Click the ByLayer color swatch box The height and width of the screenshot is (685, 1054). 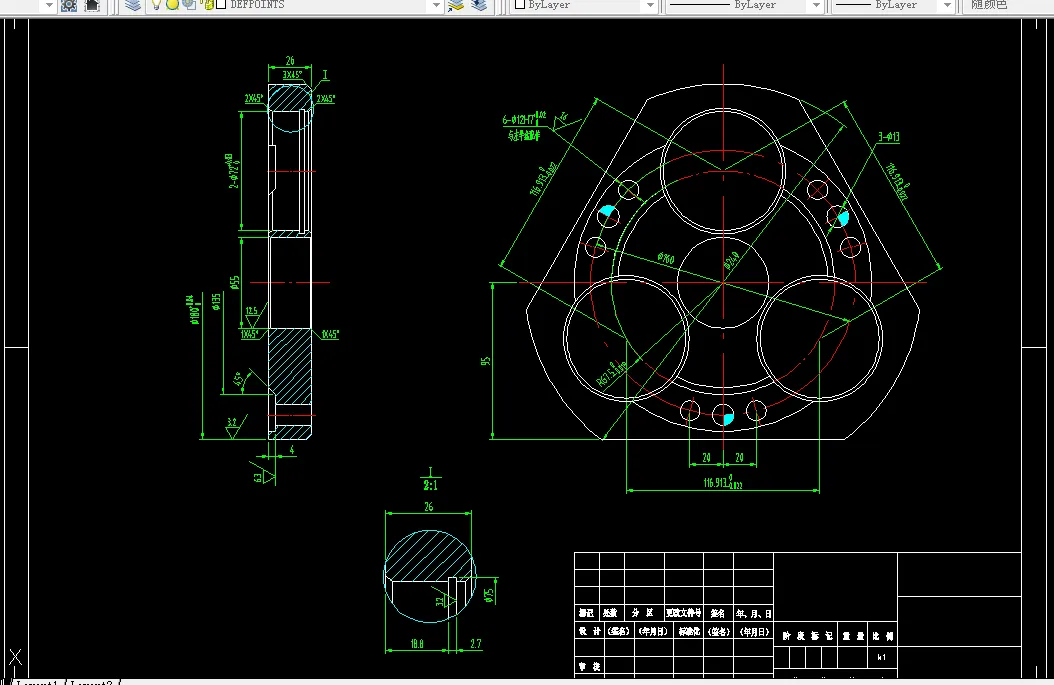click(520, 5)
